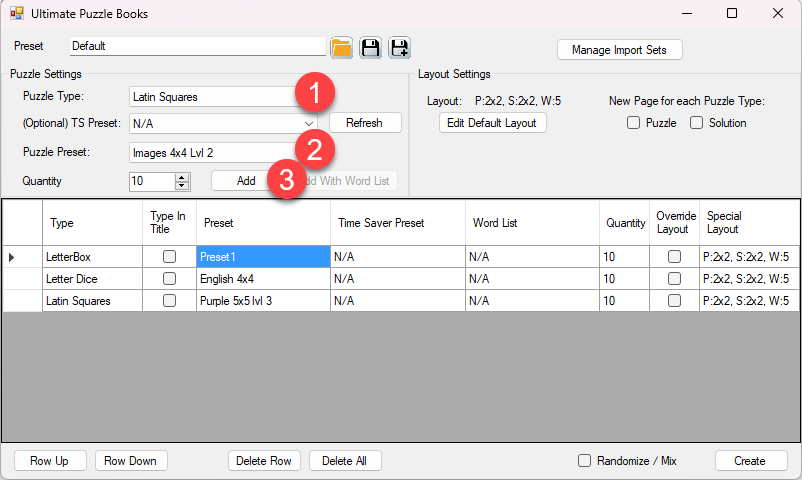Click the row selector arrow for LetterBox

point(12,257)
